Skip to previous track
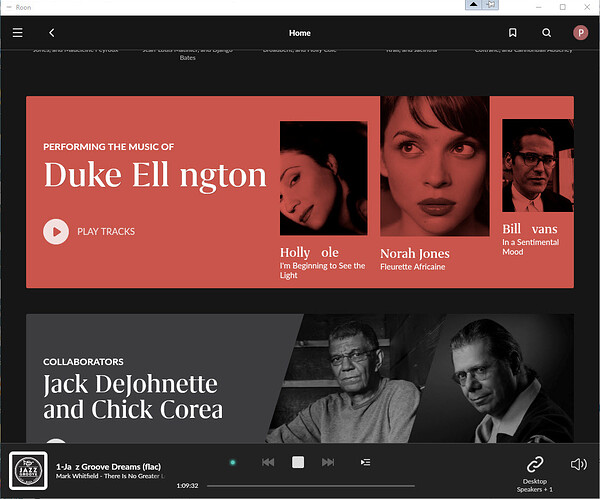The width and height of the screenshot is (600, 499). pyautogui.click(x=268, y=463)
